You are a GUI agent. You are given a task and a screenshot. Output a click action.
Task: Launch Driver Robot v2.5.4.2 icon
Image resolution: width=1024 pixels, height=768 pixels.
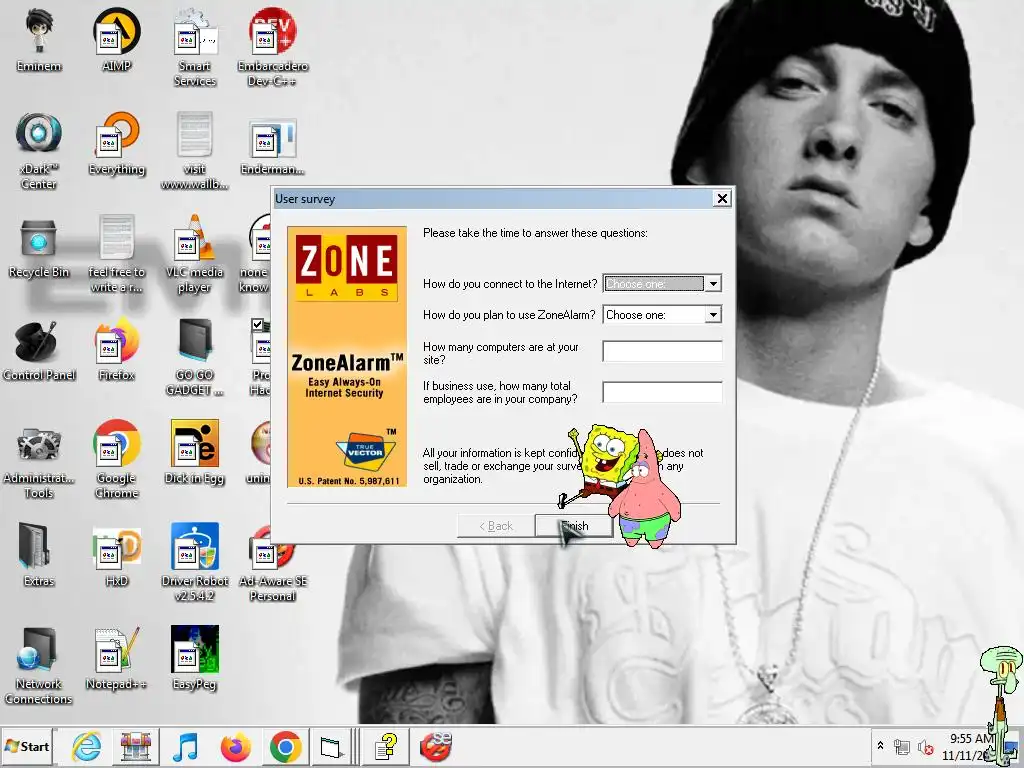coord(195,562)
